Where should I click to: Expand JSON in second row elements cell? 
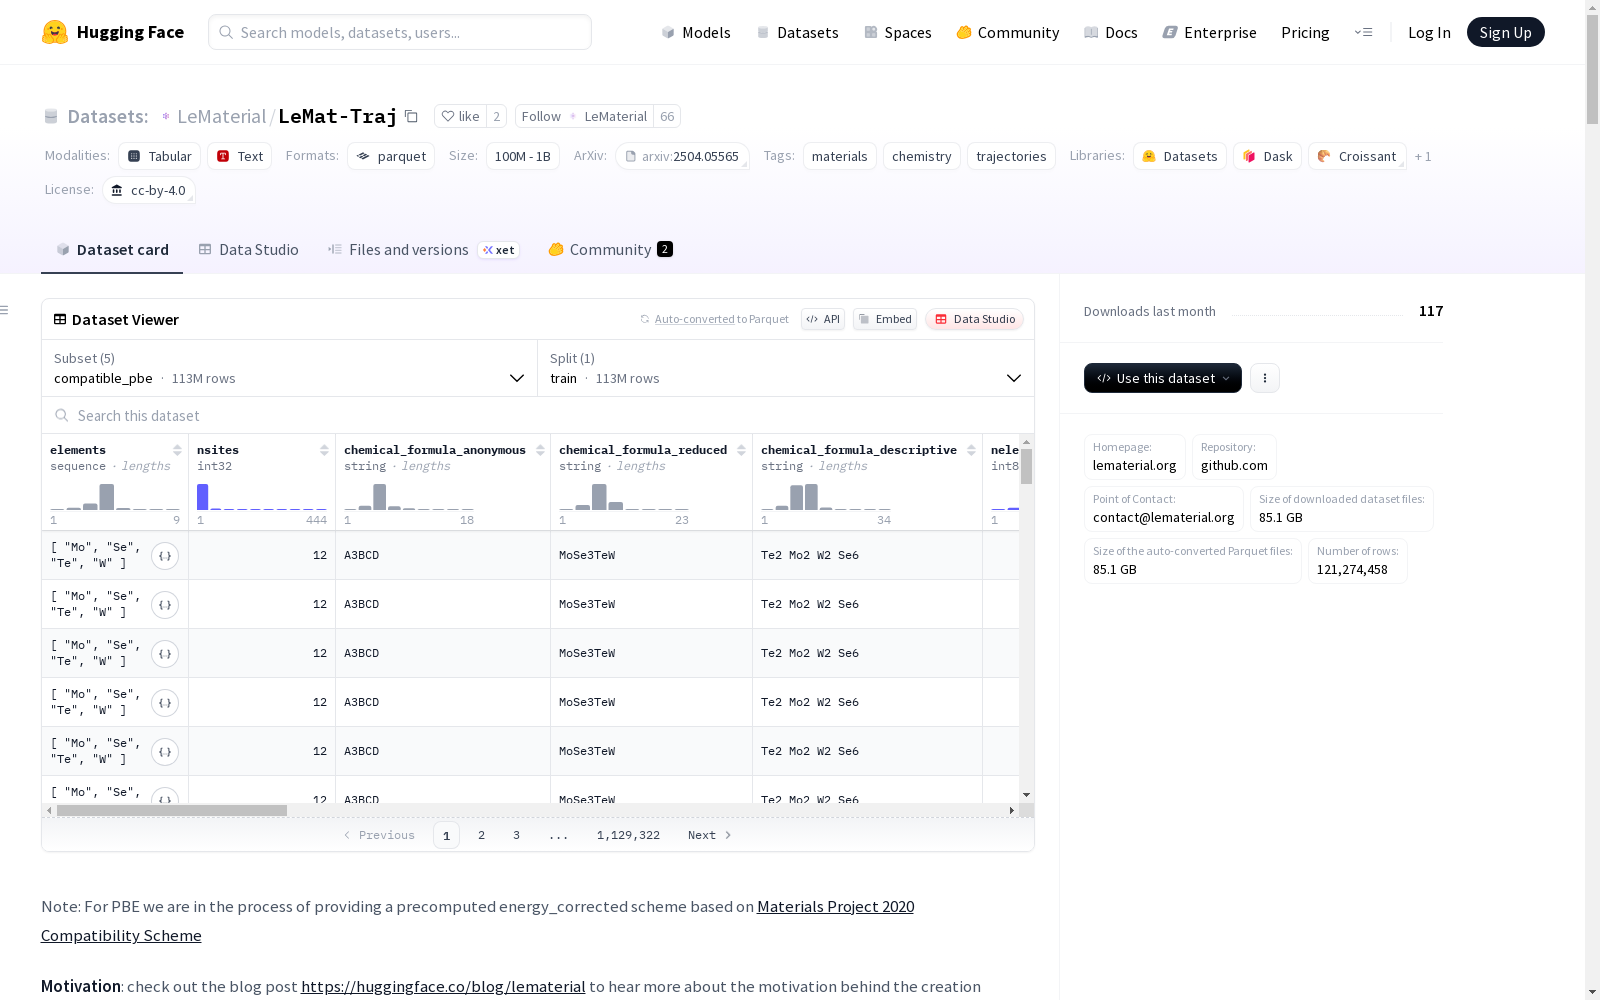pyautogui.click(x=165, y=604)
